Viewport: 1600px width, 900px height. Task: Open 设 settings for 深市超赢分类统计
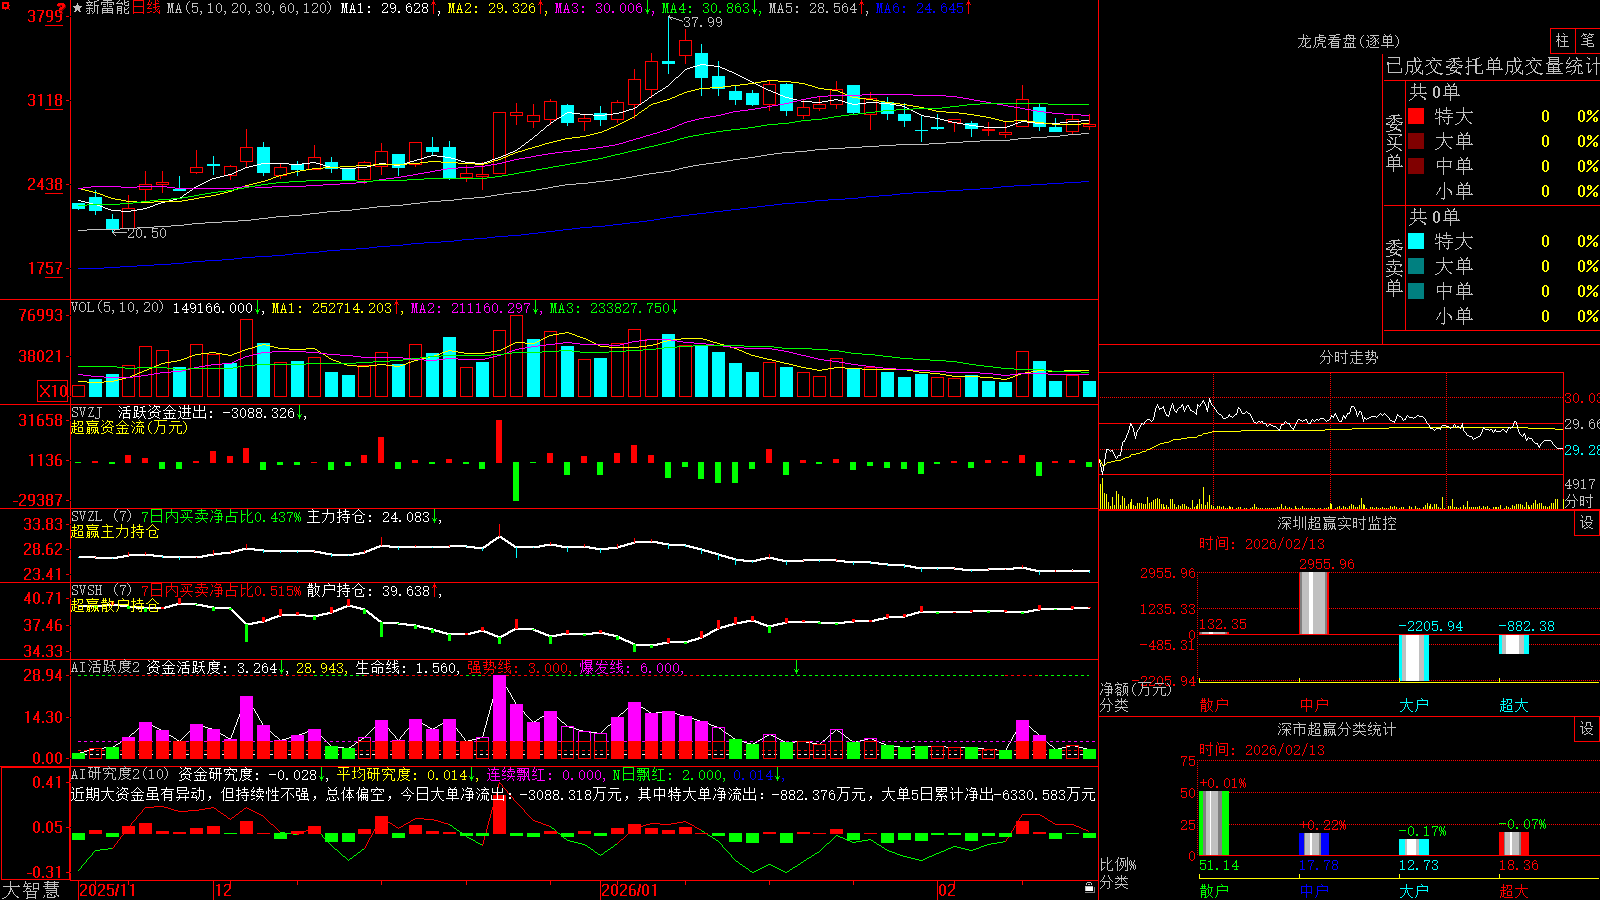click(1587, 729)
